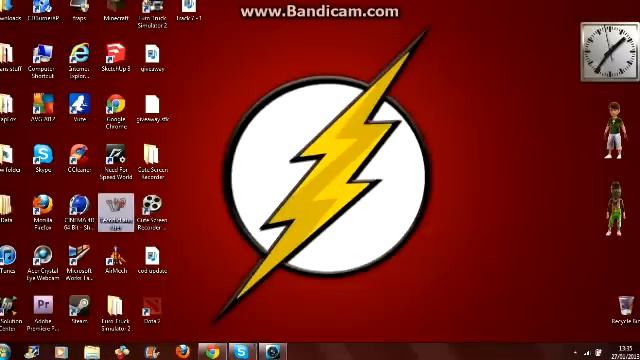Open the SketchUp 8 shortcut
Viewport: 640px width, 360px height.
coord(116,58)
